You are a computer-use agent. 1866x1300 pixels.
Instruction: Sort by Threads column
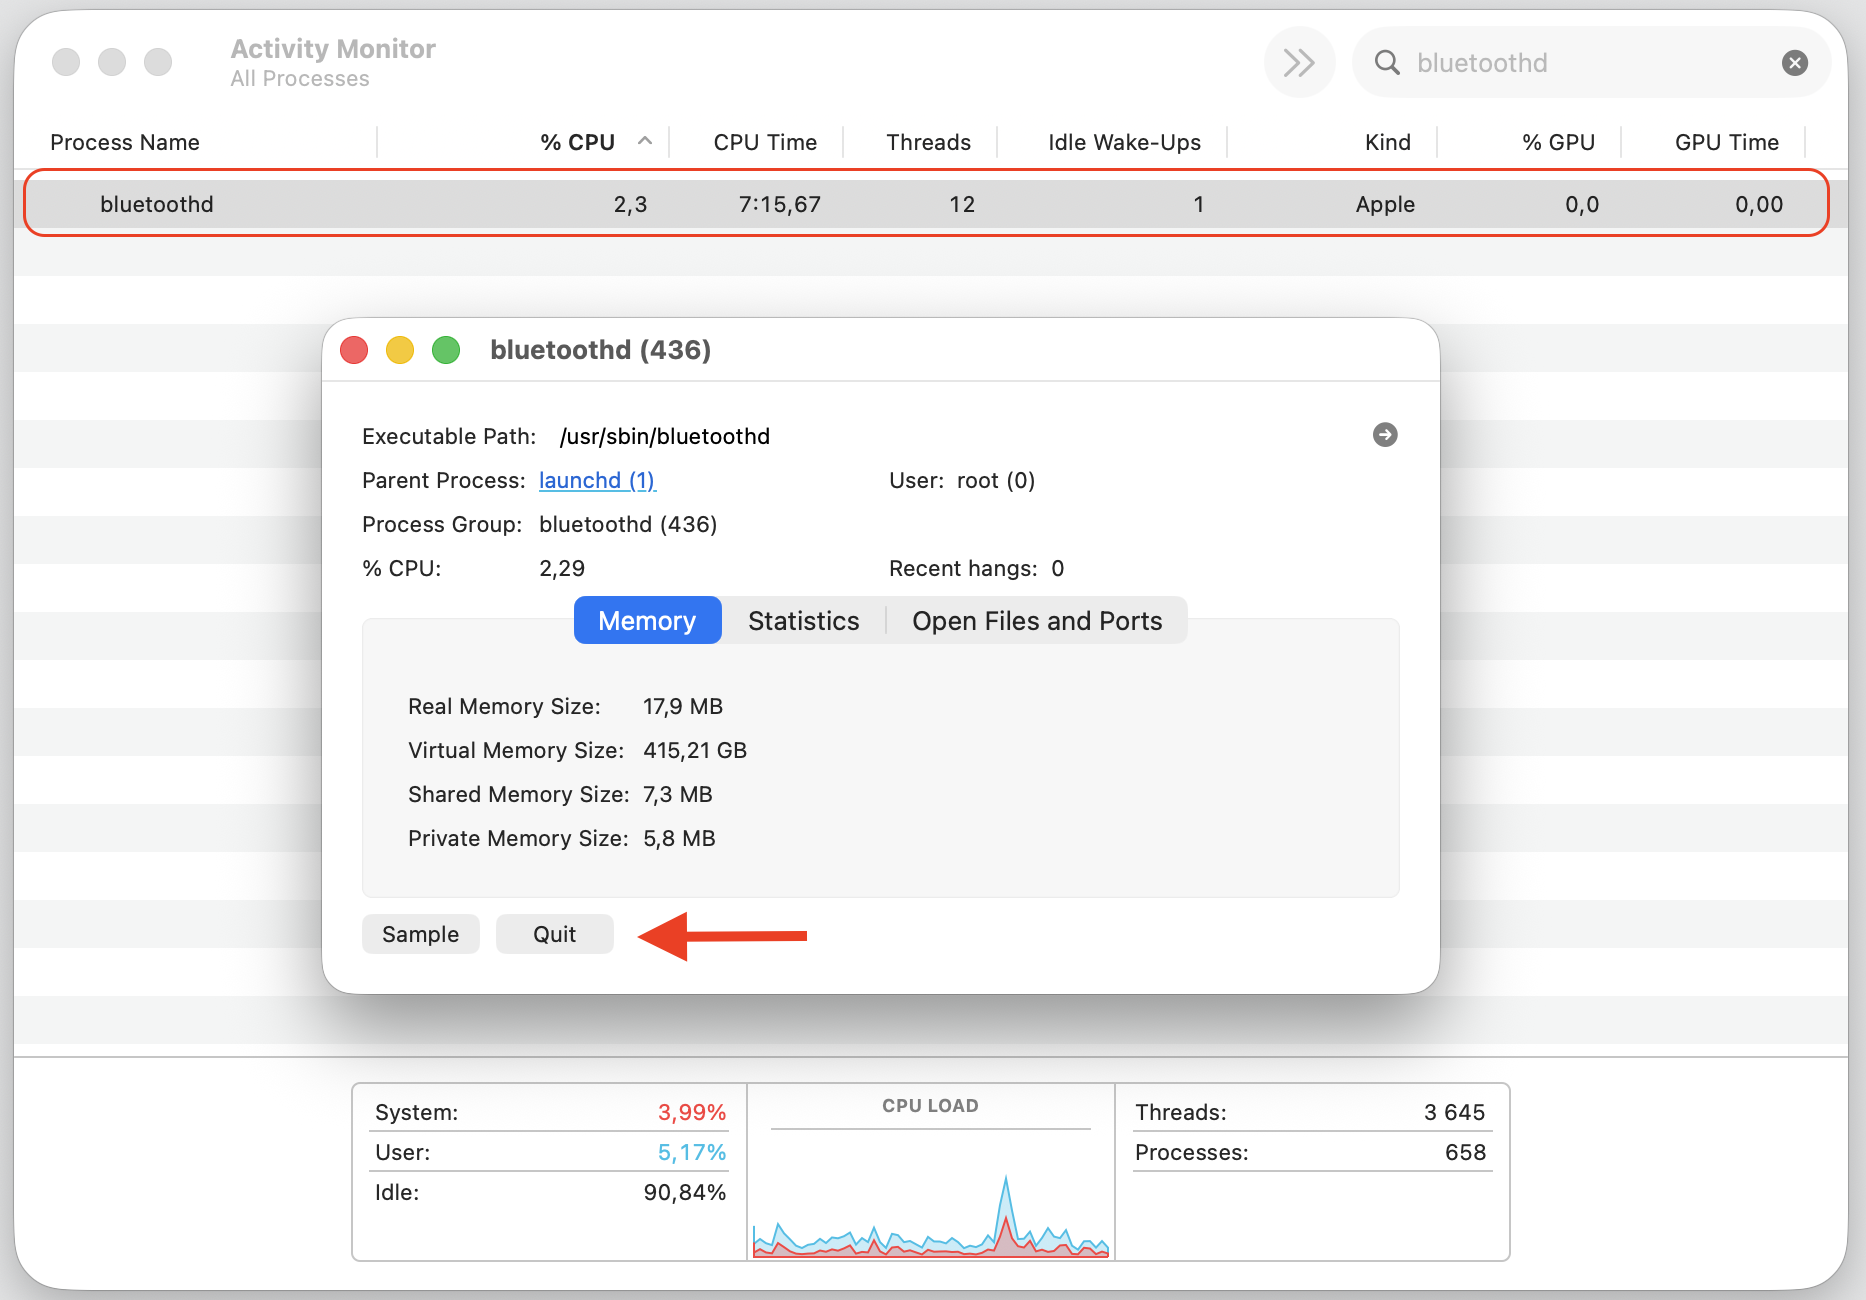click(x=928, y=142)
